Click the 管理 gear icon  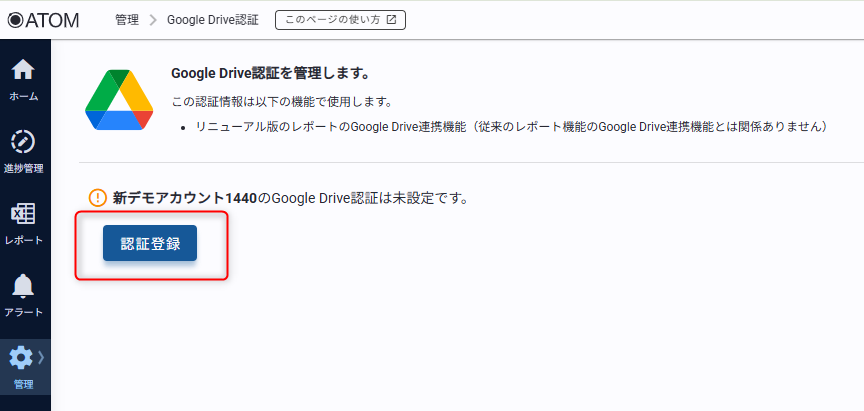[21, 358]
